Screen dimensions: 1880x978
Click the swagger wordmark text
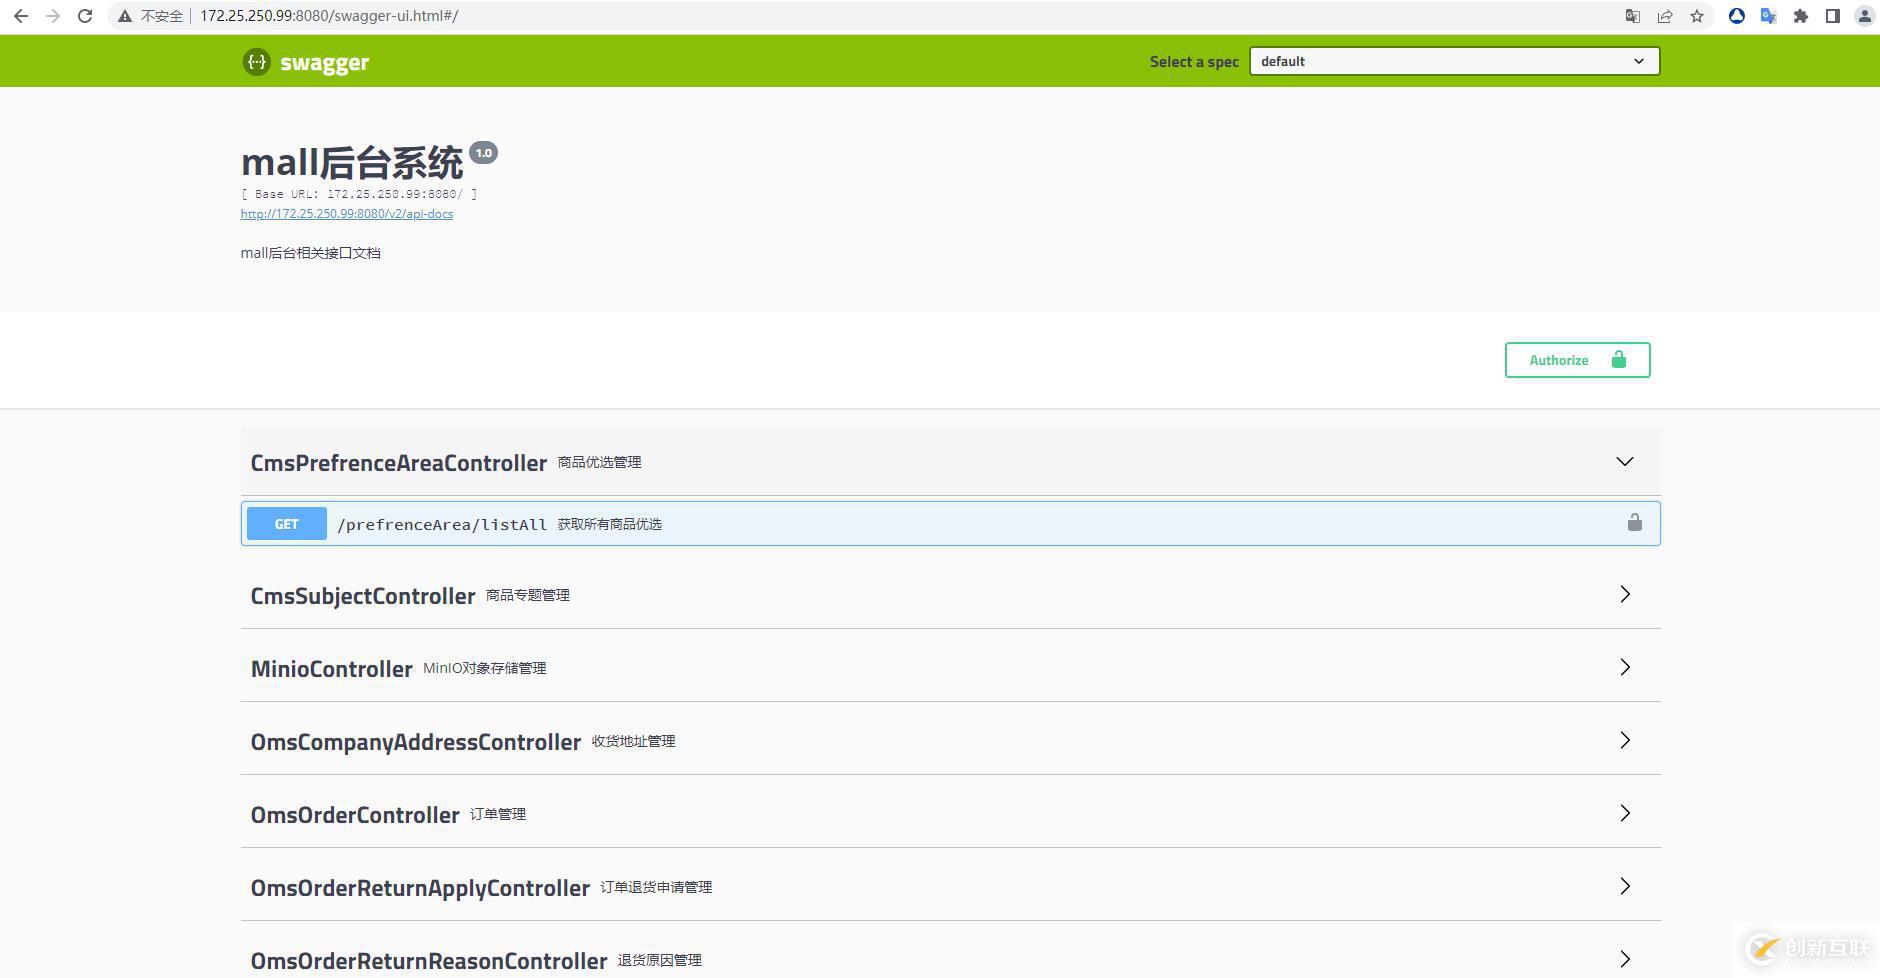(325, 63)
